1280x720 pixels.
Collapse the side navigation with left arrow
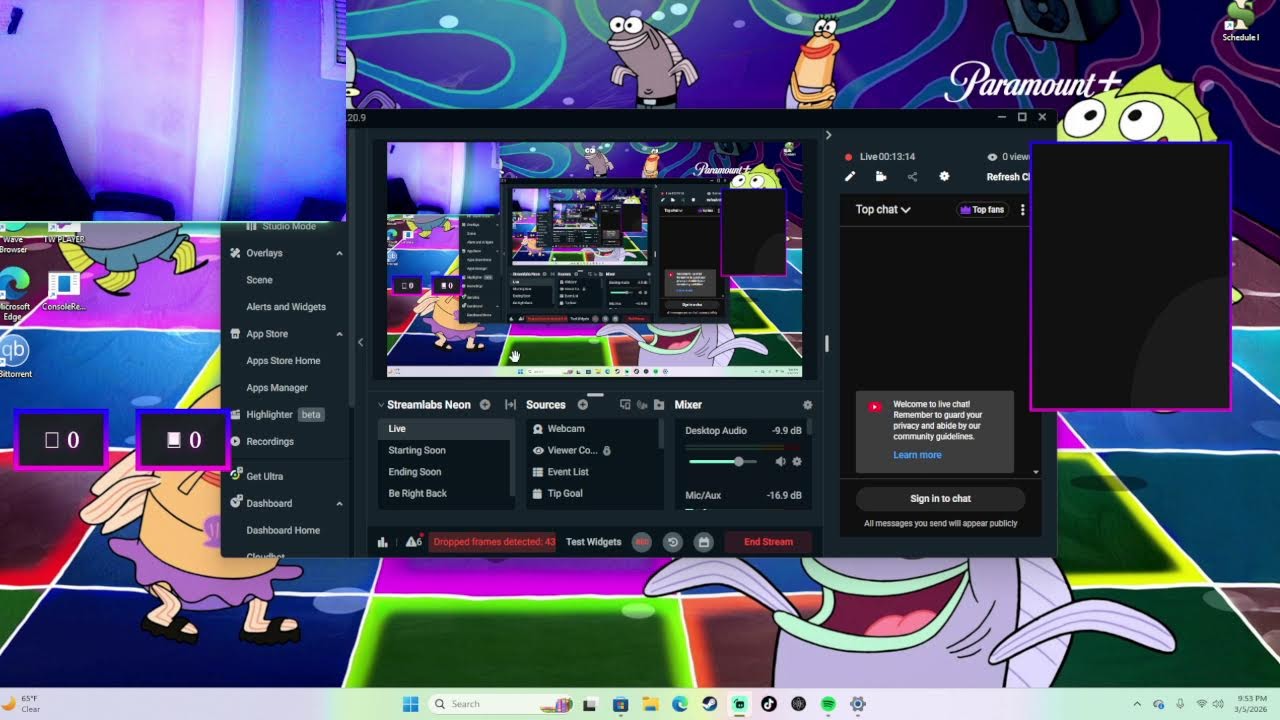(360, 342)
